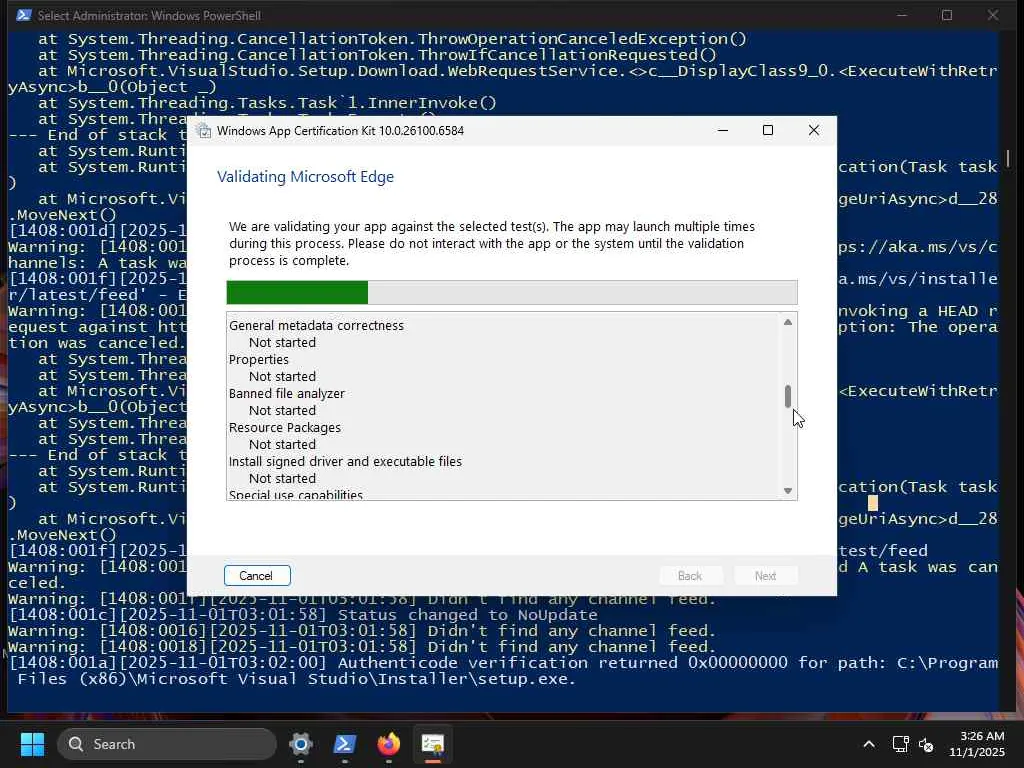Minimize the Windows App Certification Kit dialog
The width and height of the screenshot is (1024, 768).
coord(722,130)
